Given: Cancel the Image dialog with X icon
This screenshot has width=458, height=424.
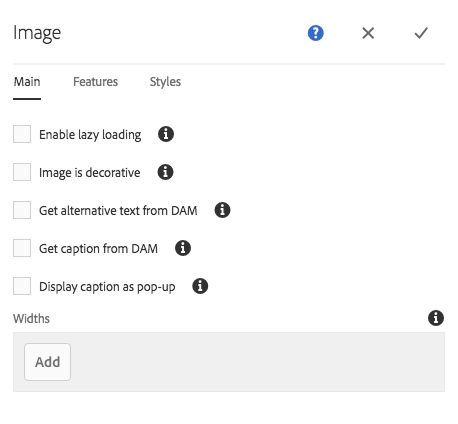Looking at the screenshot, I should point(368,33).
